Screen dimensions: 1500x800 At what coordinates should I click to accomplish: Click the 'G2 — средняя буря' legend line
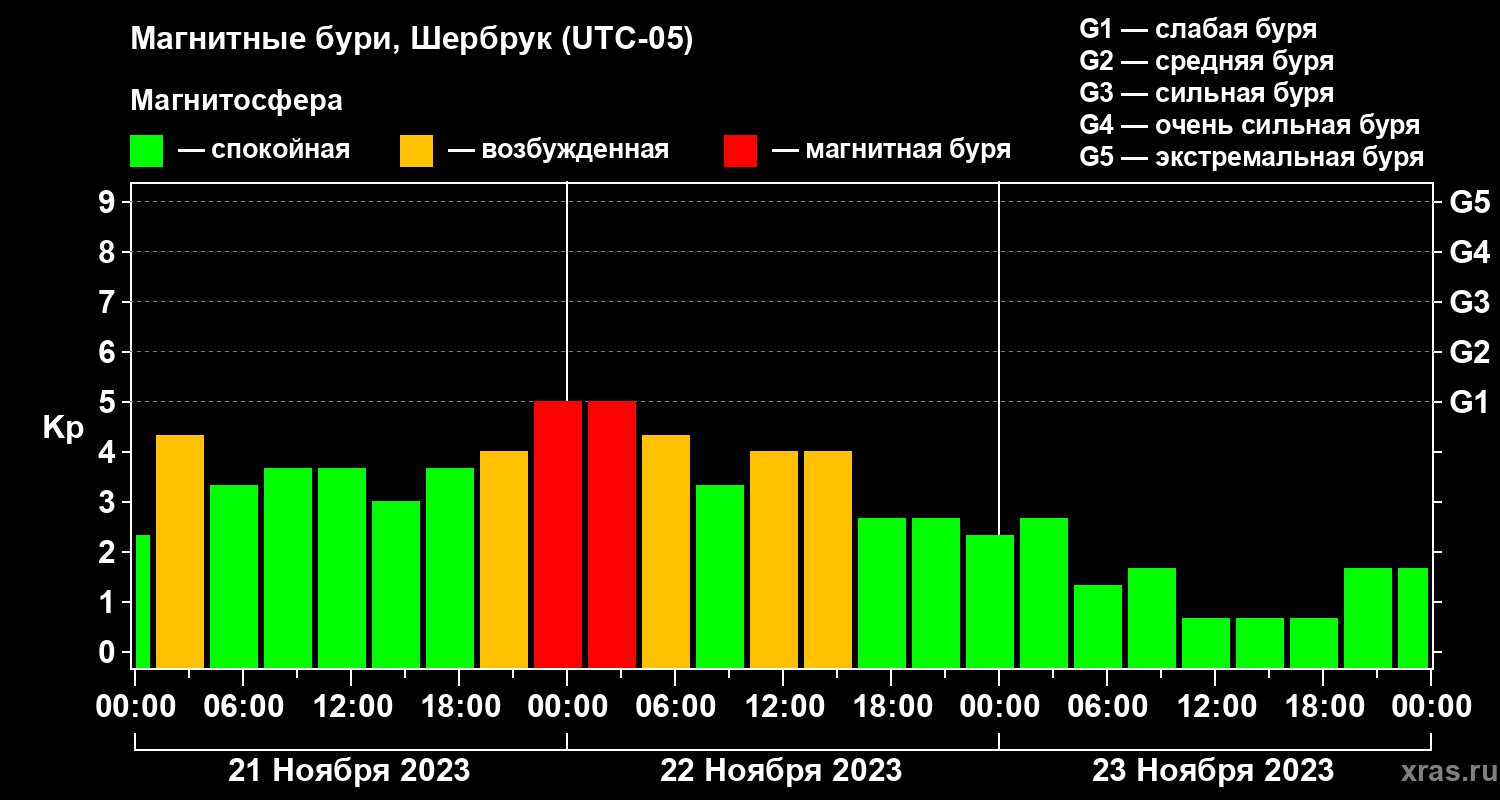[x=1206, y=61]
